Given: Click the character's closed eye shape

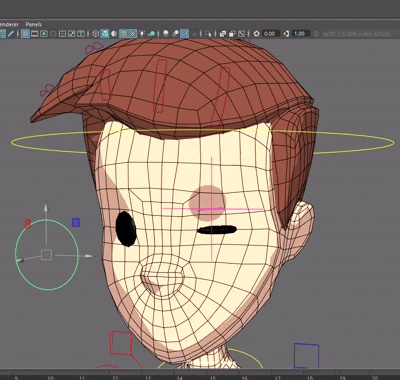Looking at the screenshot, I should (x=217, y=230).
